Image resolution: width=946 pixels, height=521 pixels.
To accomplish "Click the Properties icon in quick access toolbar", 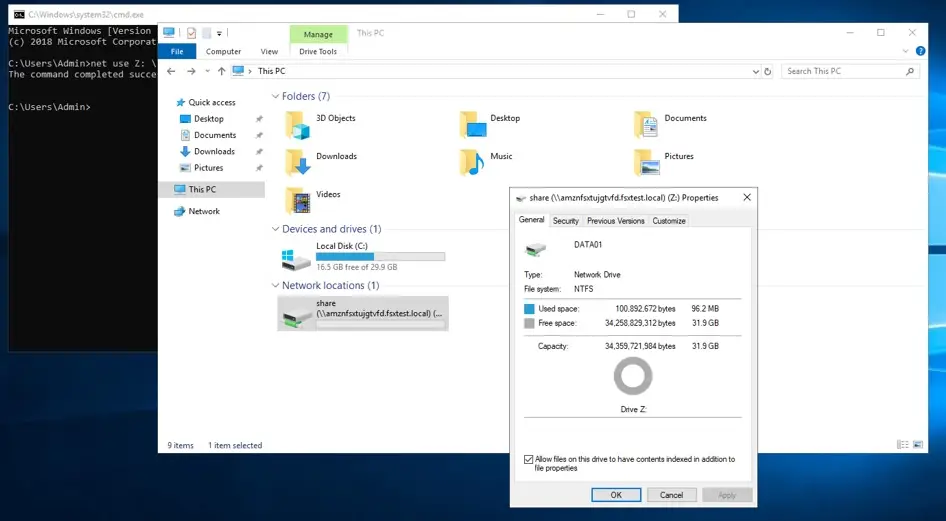I will 191,33.
